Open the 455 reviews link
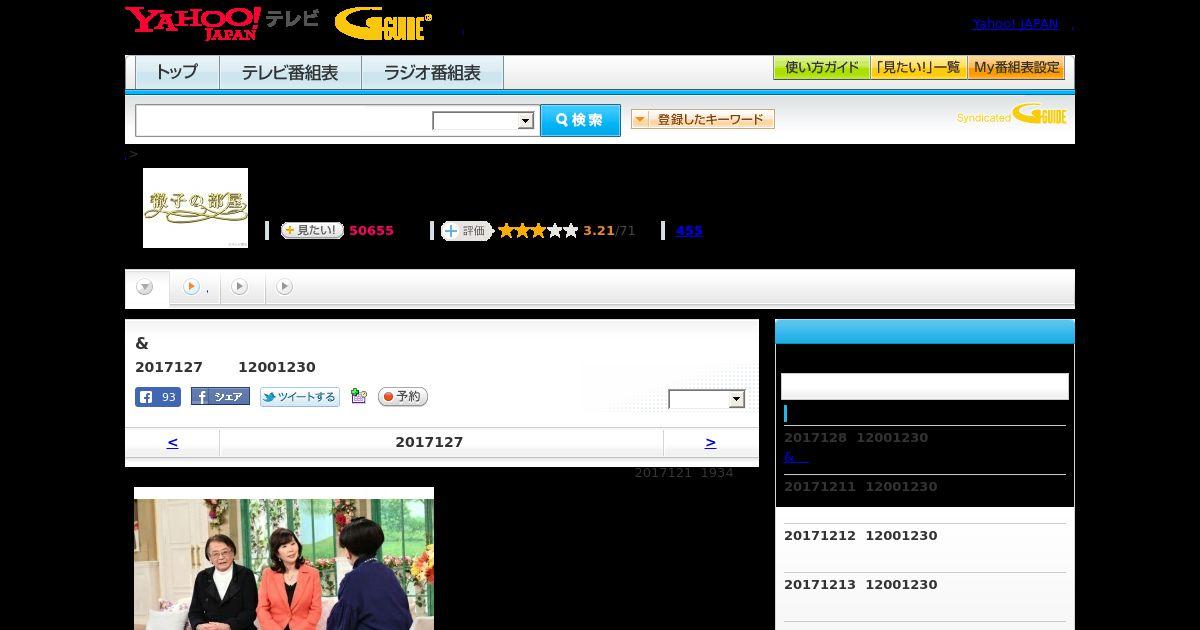 (x=689, y=231)
